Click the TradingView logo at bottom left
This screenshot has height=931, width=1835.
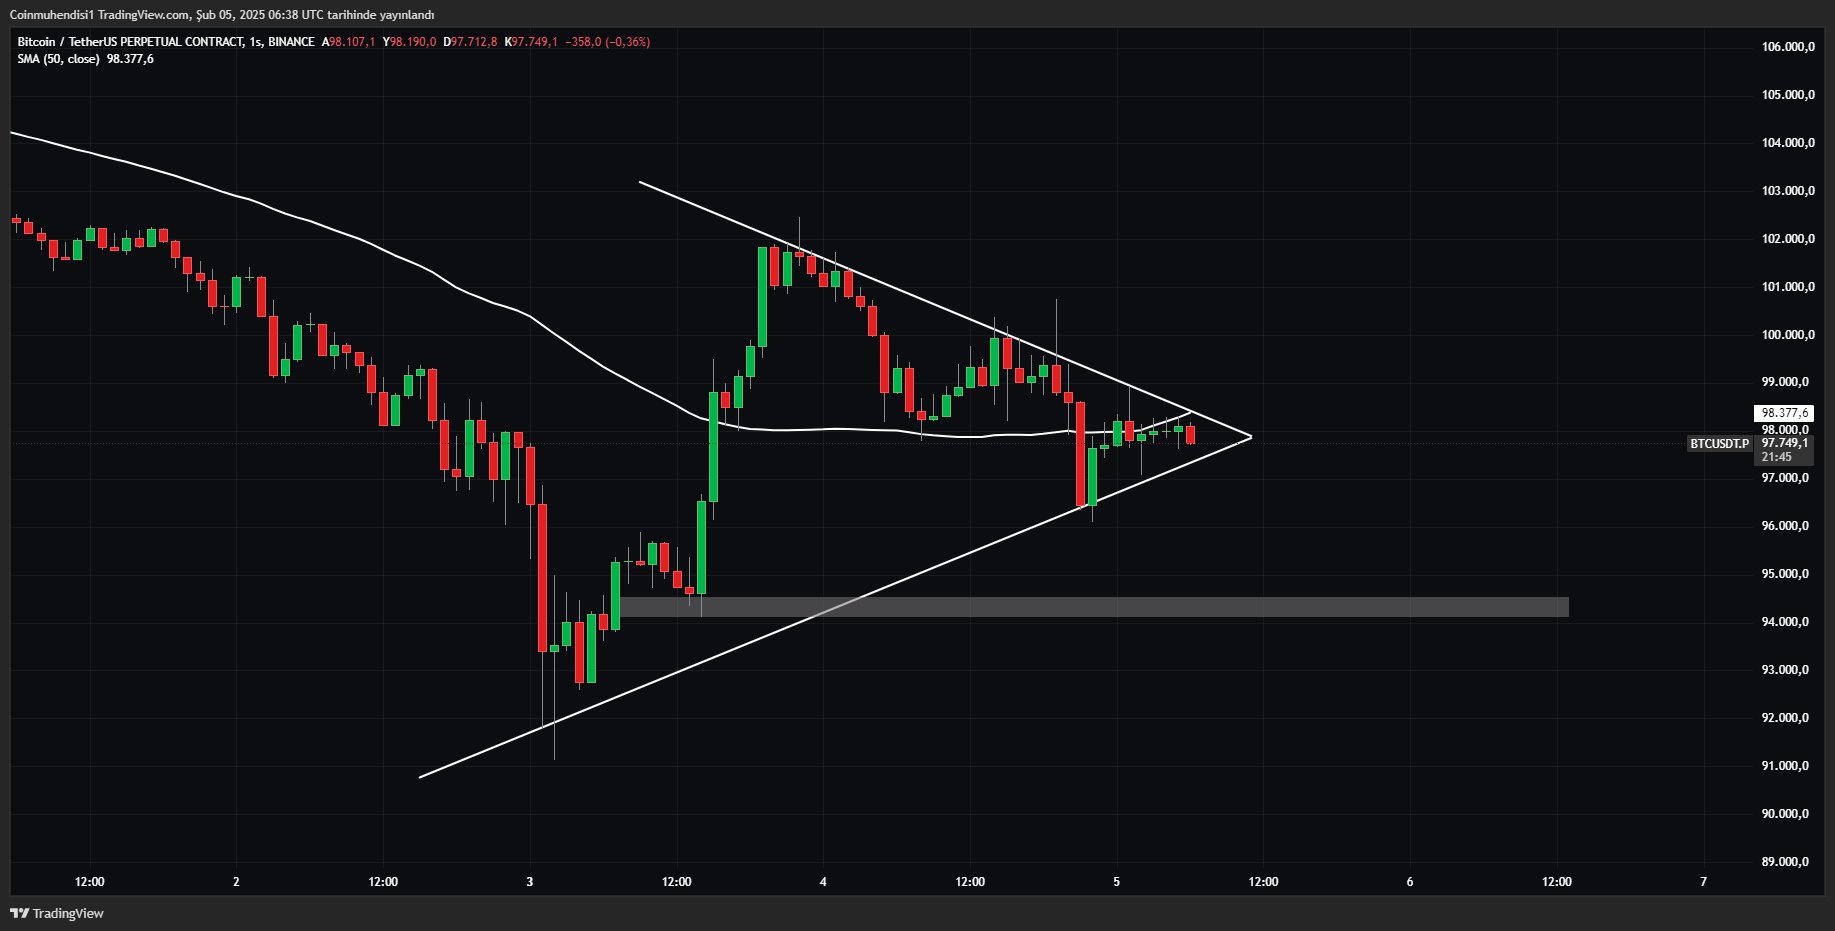pos(57,913)
